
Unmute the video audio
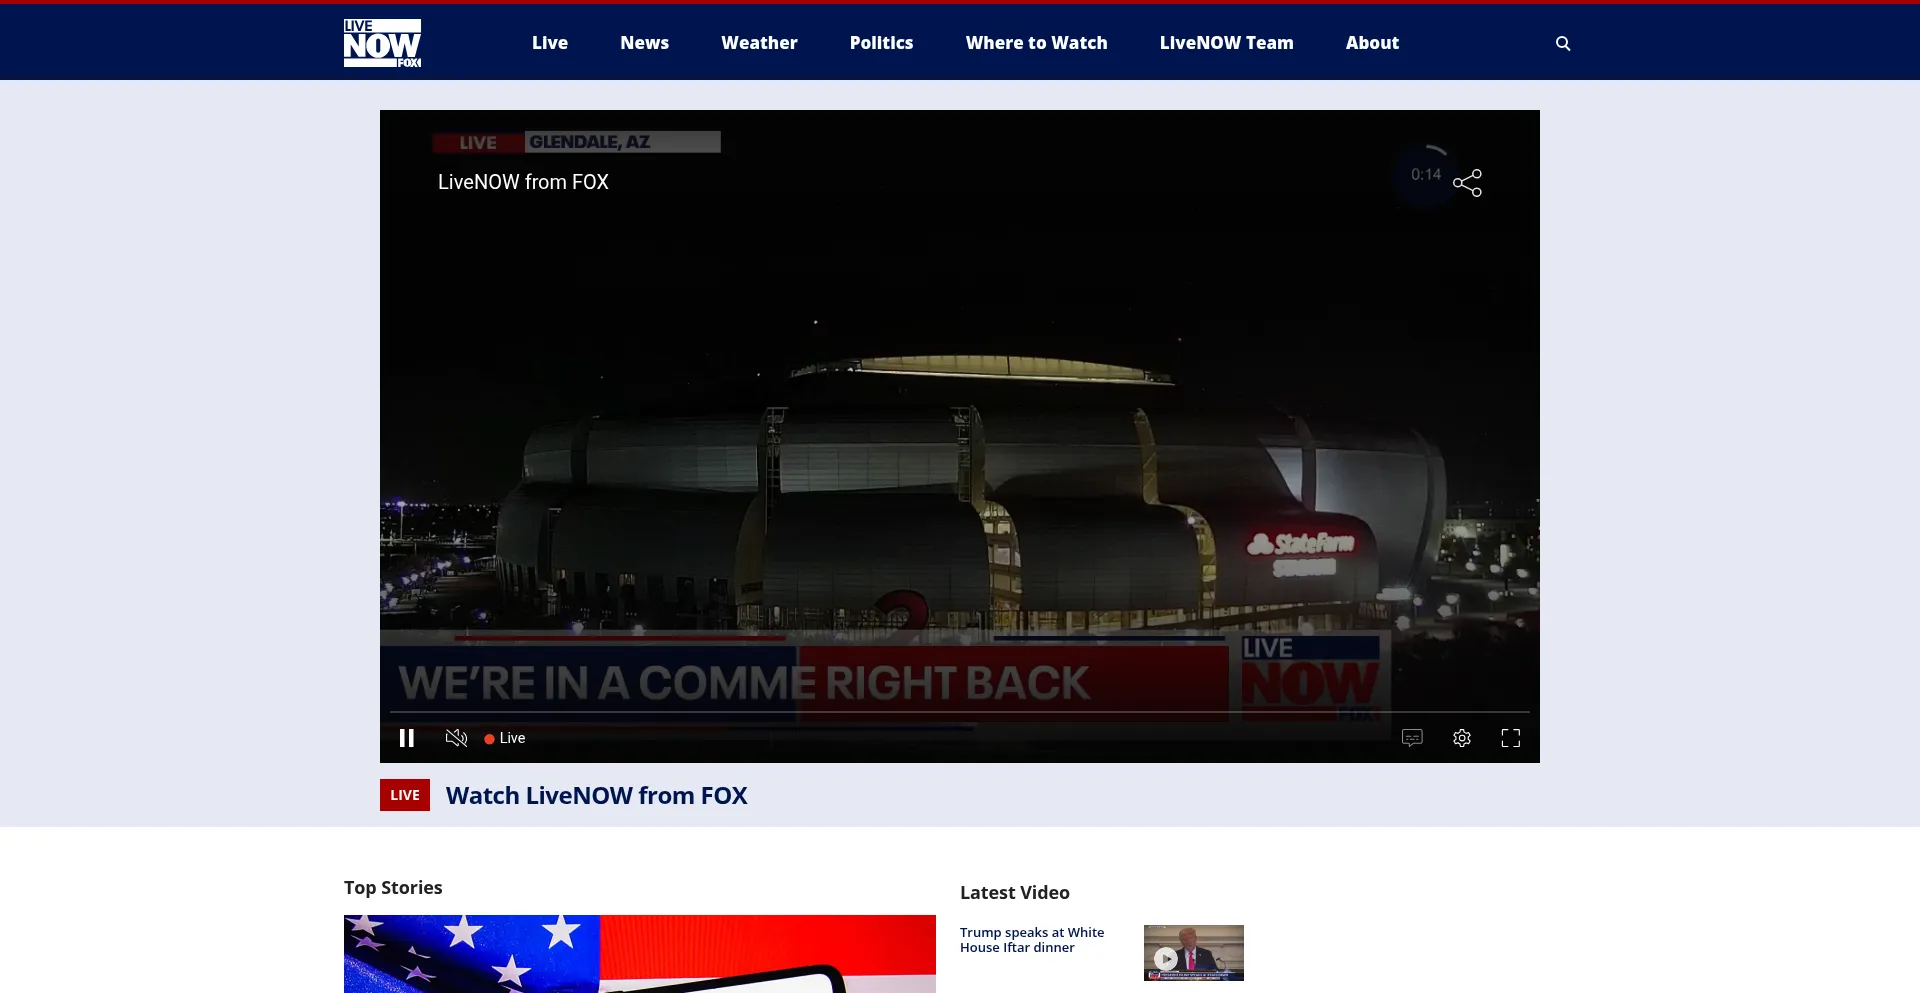point(456,738)
